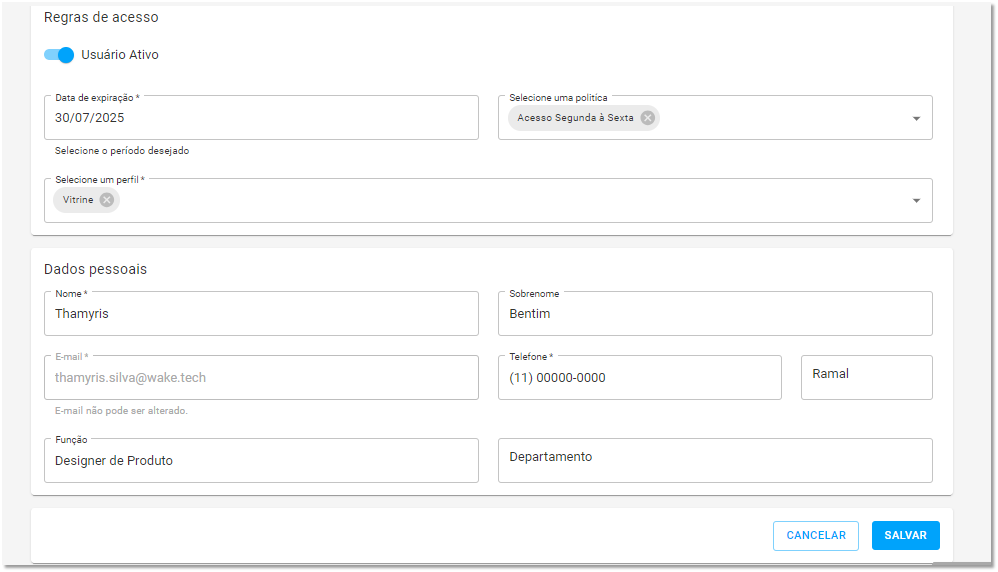Click the Usuário Ativo text label
Viewport: 998px width, 572px height.
pos(120,55)
